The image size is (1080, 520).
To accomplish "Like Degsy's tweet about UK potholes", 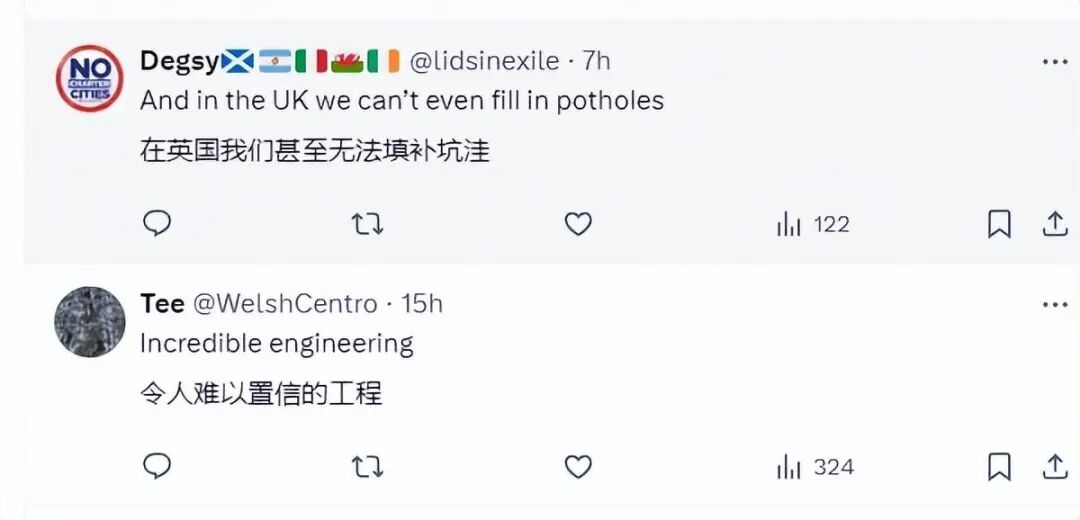I will coord(578,224).
